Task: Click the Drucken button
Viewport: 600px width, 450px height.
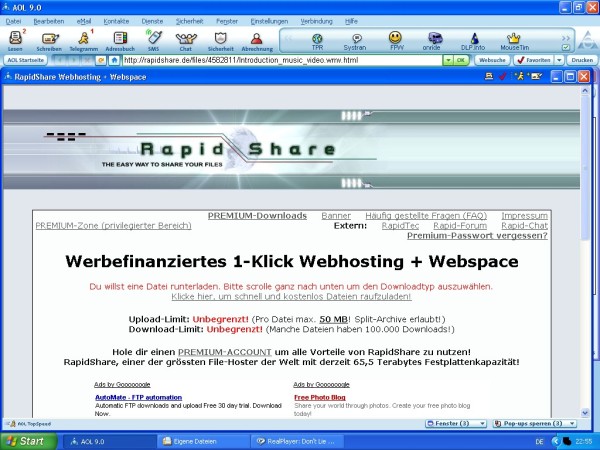Action: click(x=582, y=60)
